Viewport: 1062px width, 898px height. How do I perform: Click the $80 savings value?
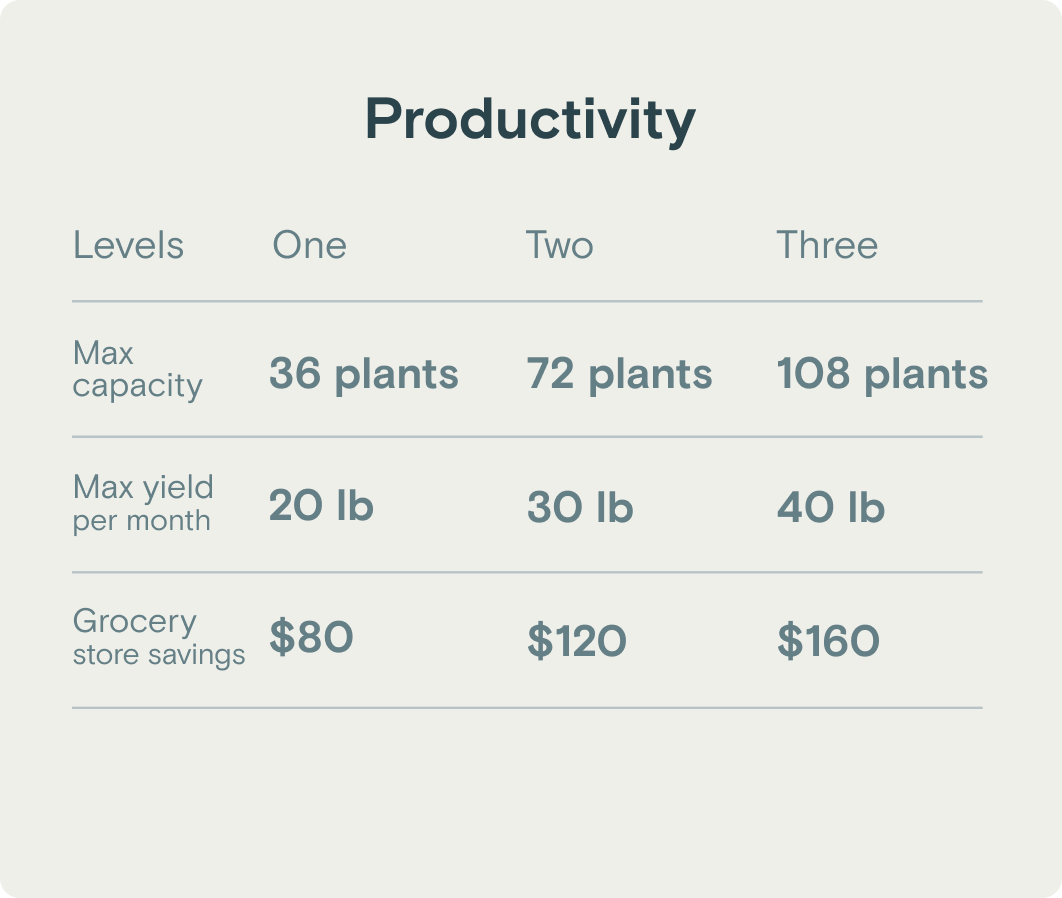tap(311, 637)
